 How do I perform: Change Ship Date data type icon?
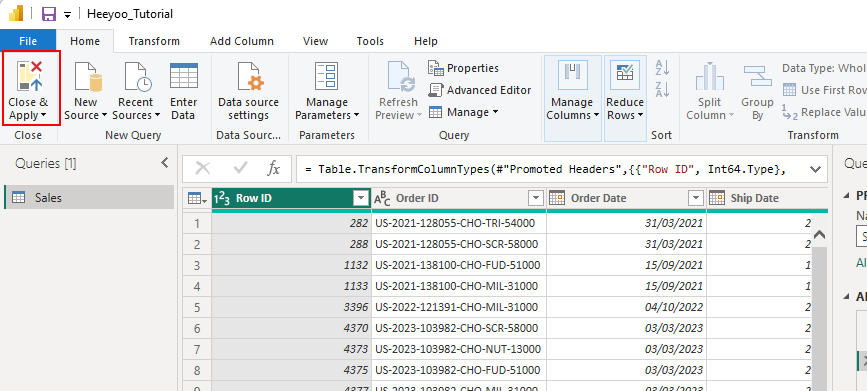pos(717,199)
